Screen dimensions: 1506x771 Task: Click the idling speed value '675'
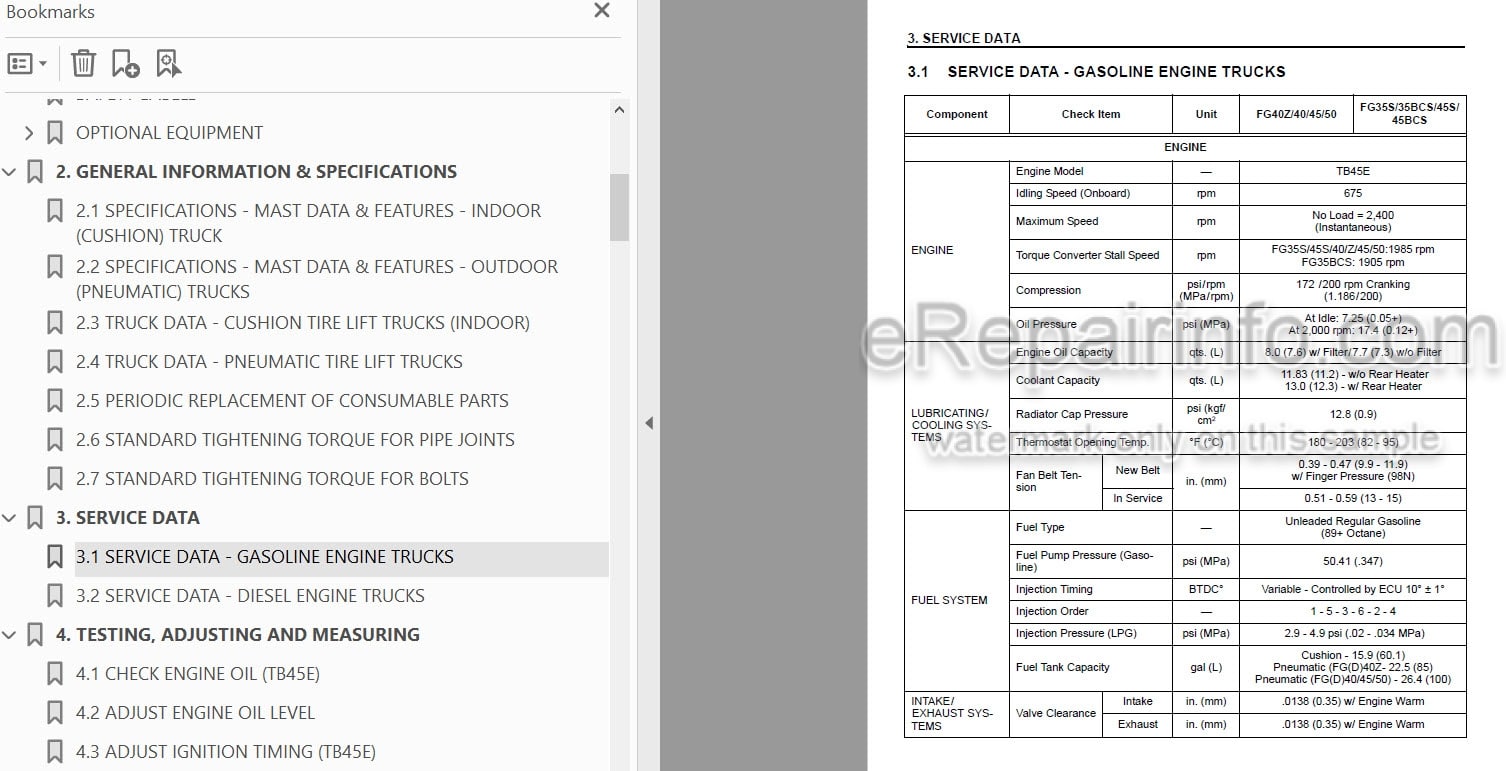click(1353, 194)
